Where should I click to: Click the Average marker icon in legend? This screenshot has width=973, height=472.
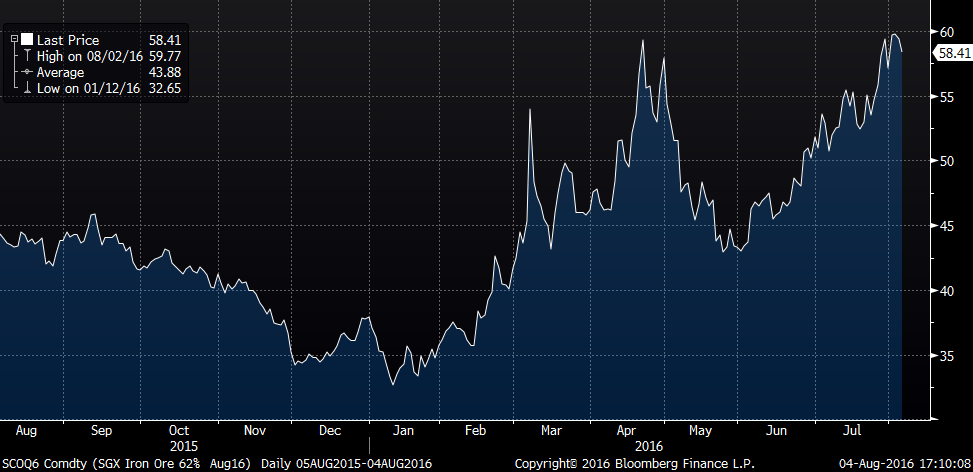pos(27,73)
